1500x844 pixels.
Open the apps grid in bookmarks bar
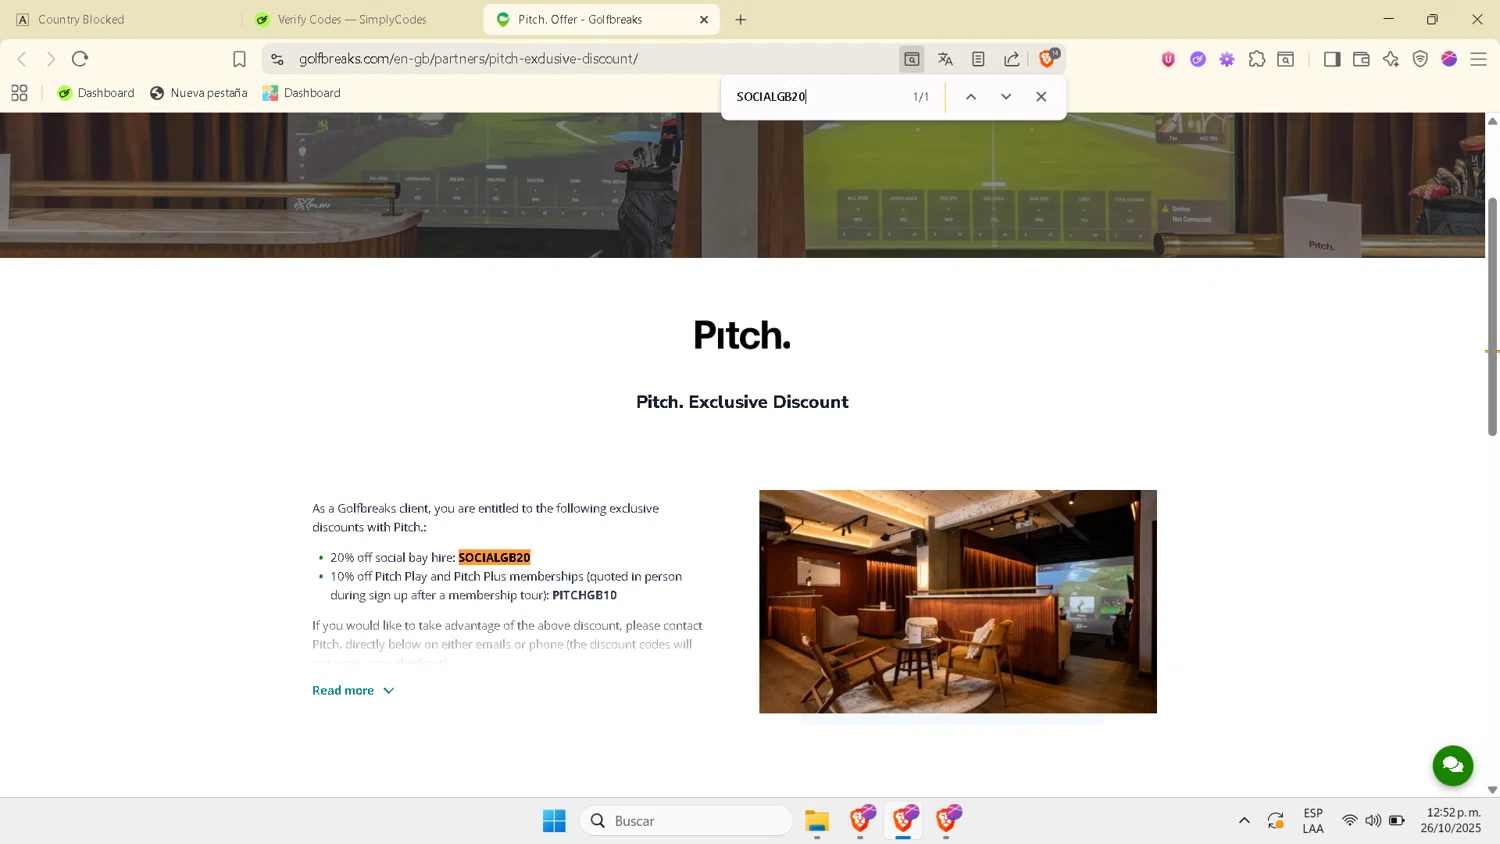[x=19, y=93]
